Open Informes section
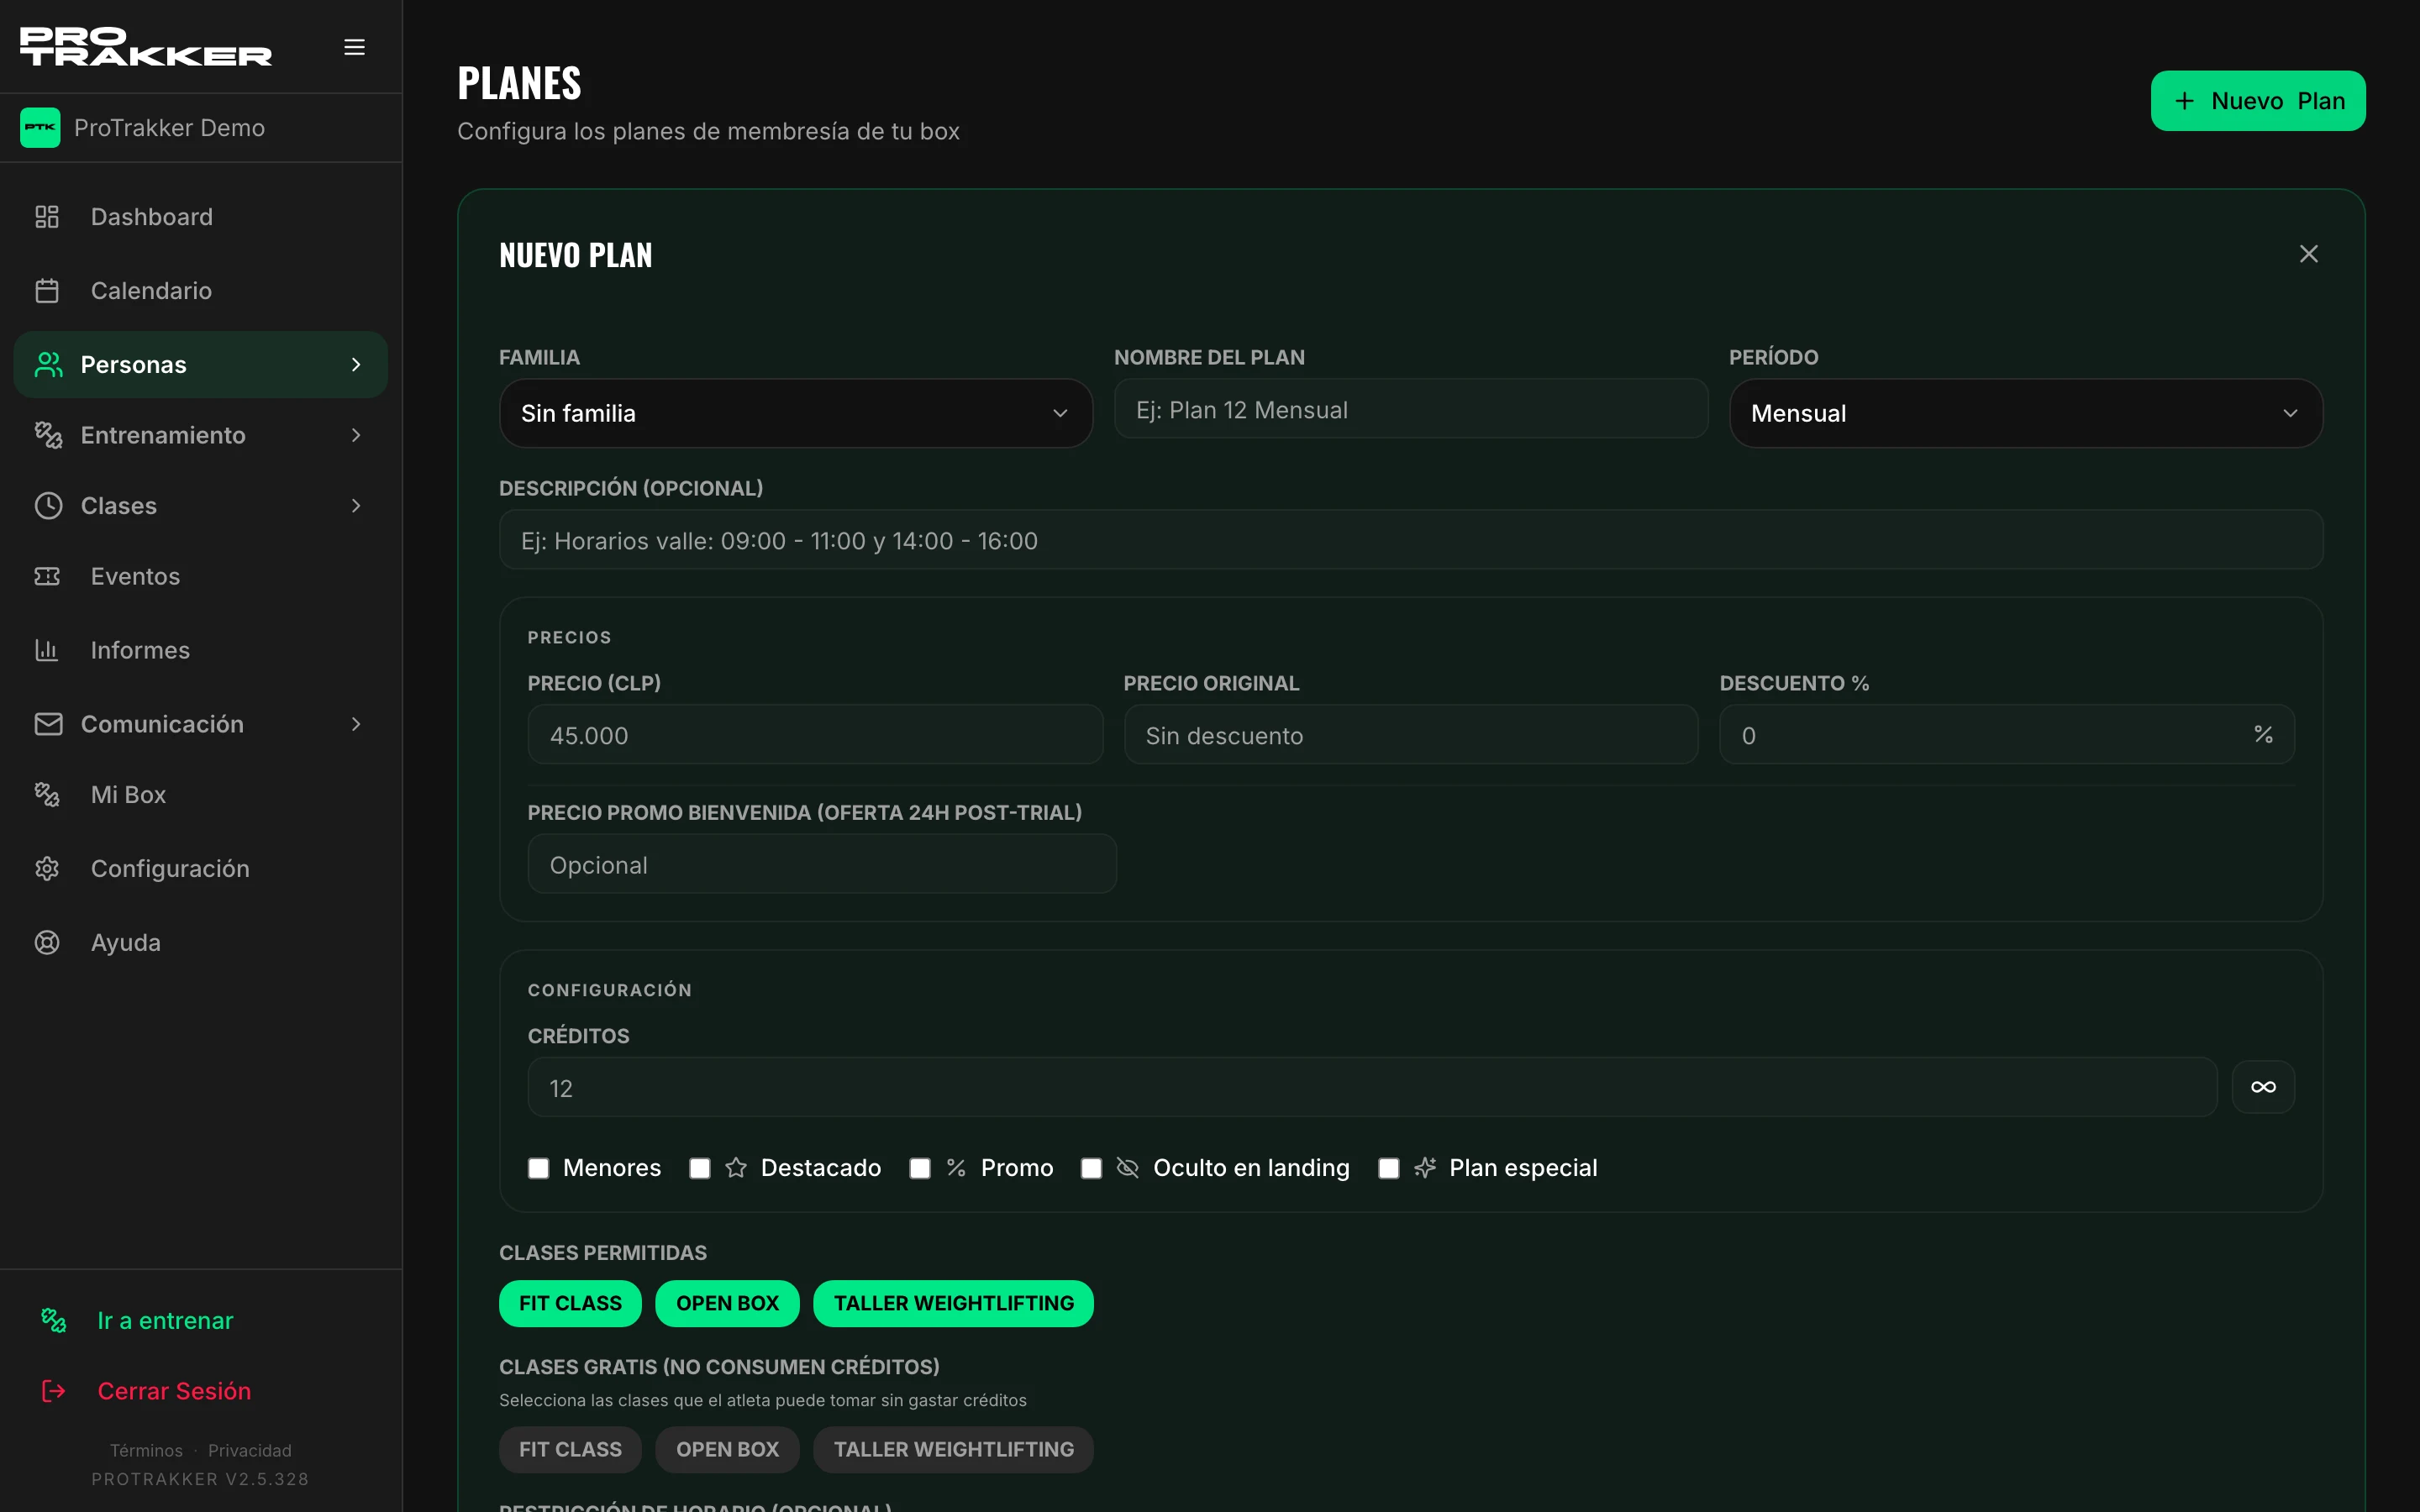Image resolution: width=2420 pixels, height=1512 pixels. point(200,650)
